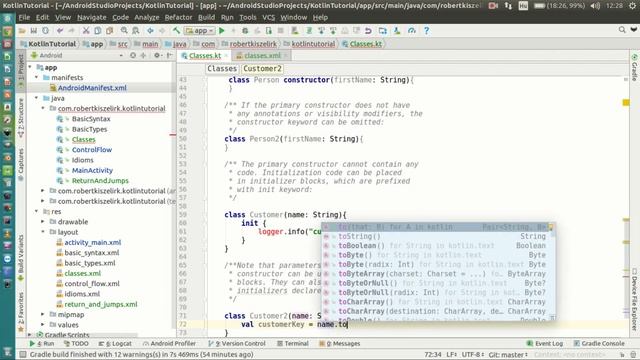Image resolution: width=640 pixels, height=360 pixels.
Task: Collapse the layout folder
Action: pyautogui.click(x=43, y=232)
